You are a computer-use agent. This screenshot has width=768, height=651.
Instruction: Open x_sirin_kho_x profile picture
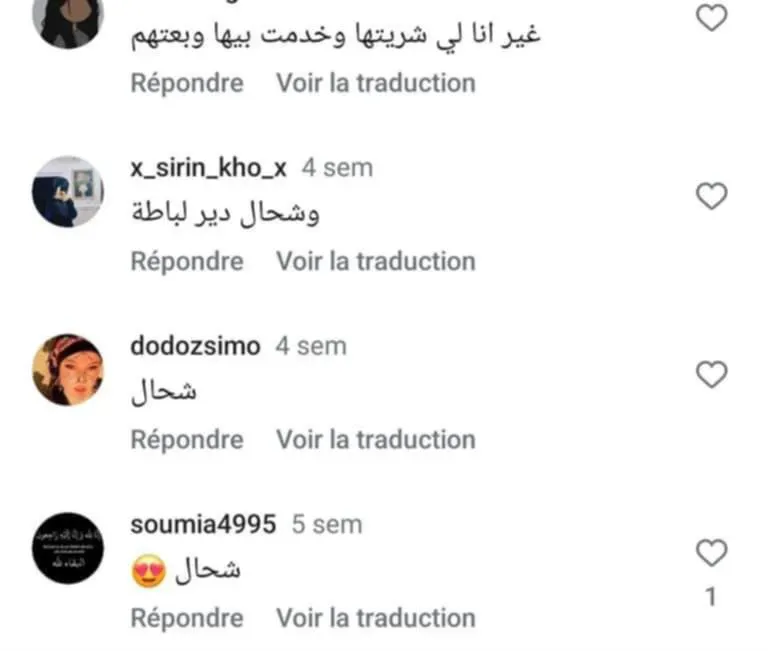[68, 192]
